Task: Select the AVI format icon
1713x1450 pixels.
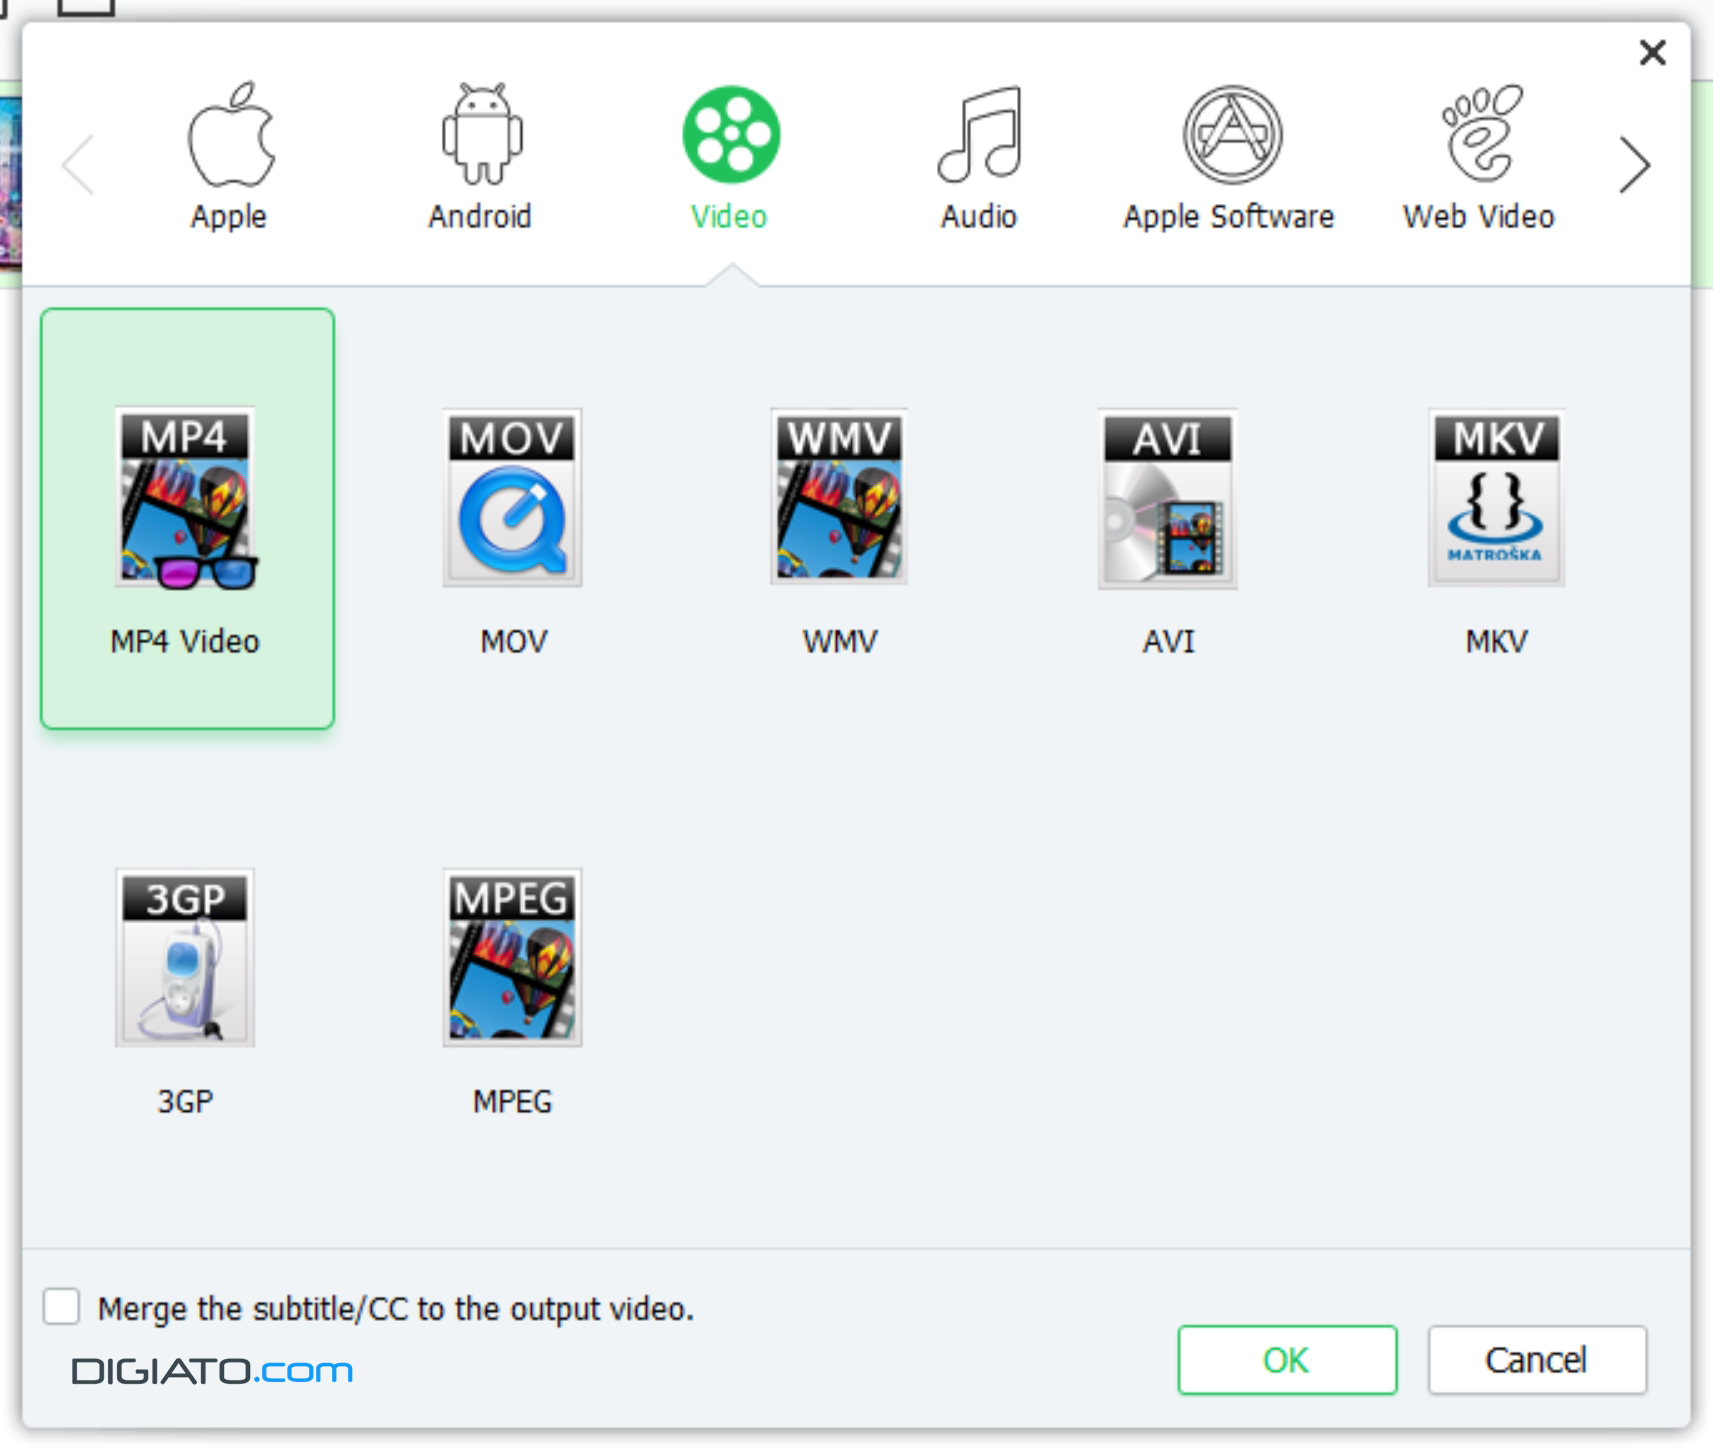Action: coord(1167,497)
